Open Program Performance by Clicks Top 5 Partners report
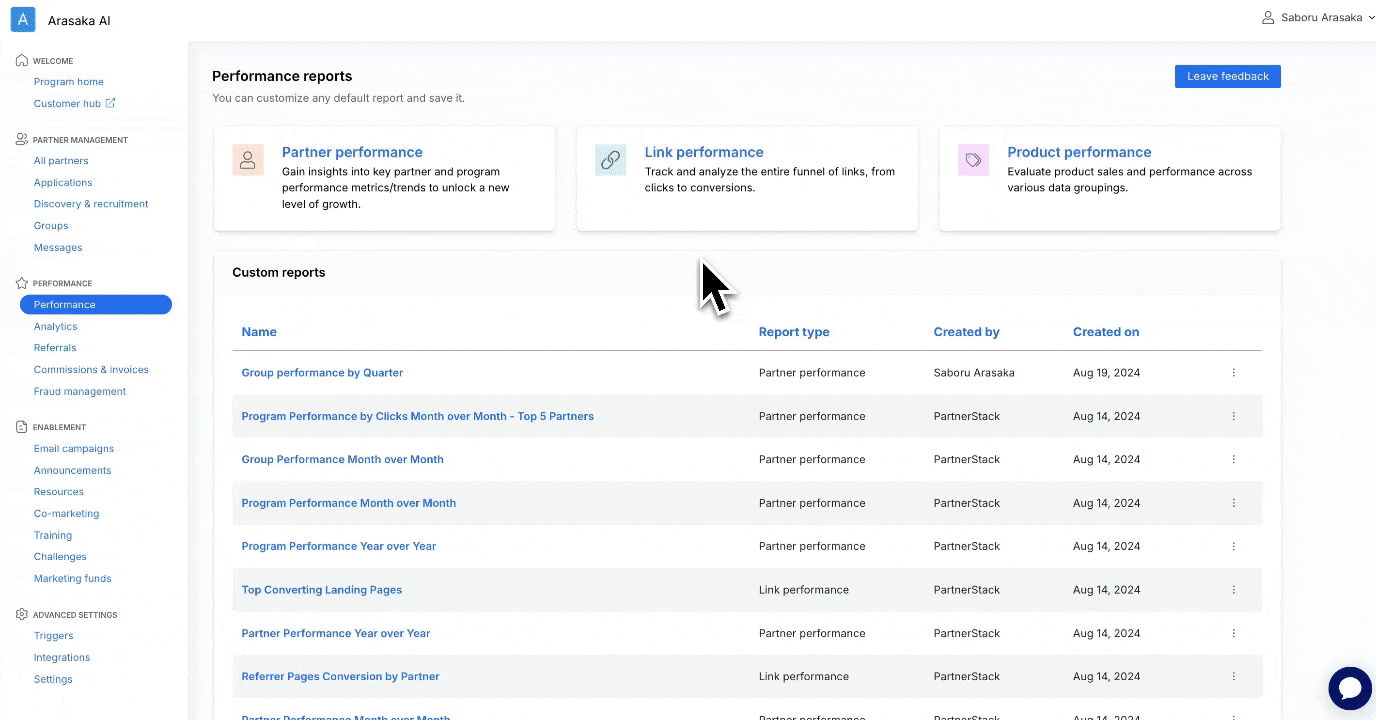The height and width of the screenshot is (720, 1376). (x=418, y=416)
